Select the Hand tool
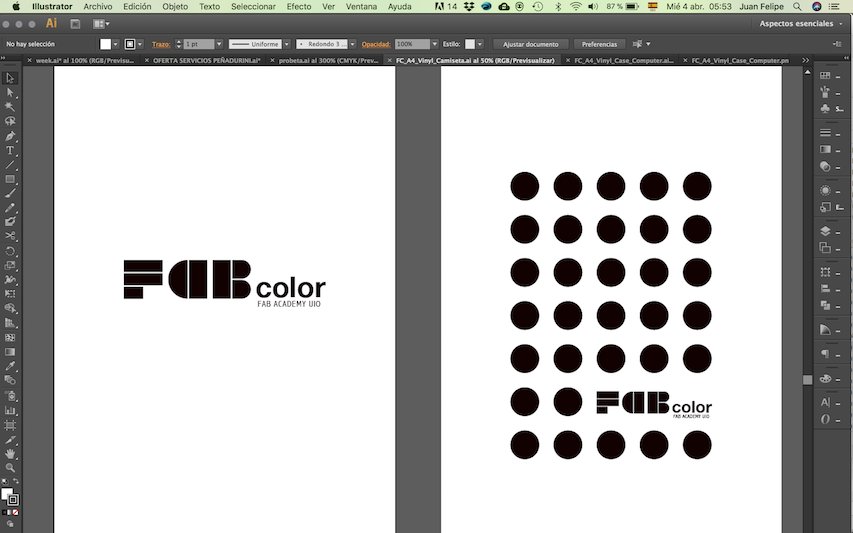This screenshot has width=853, height=533. click(10, 453)
